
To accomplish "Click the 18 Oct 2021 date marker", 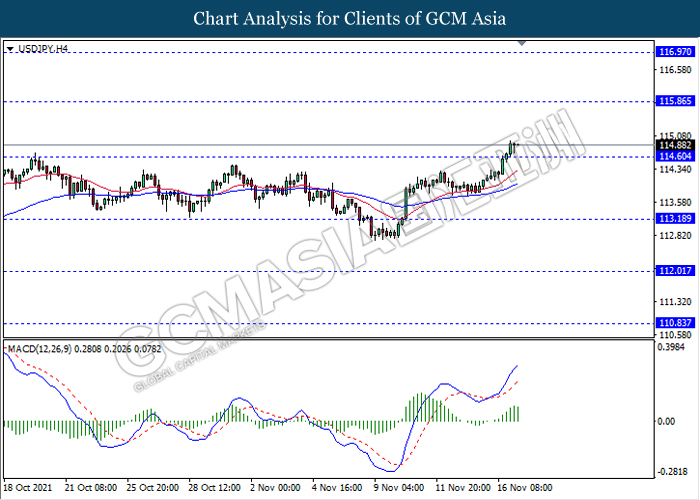I will click(28, 488).
